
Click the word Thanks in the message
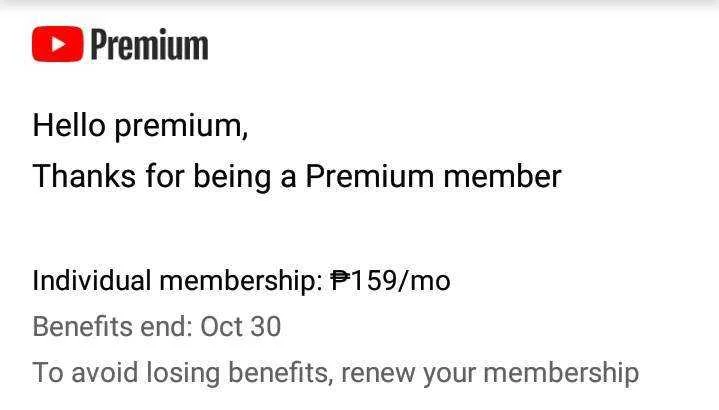point(84,176)
